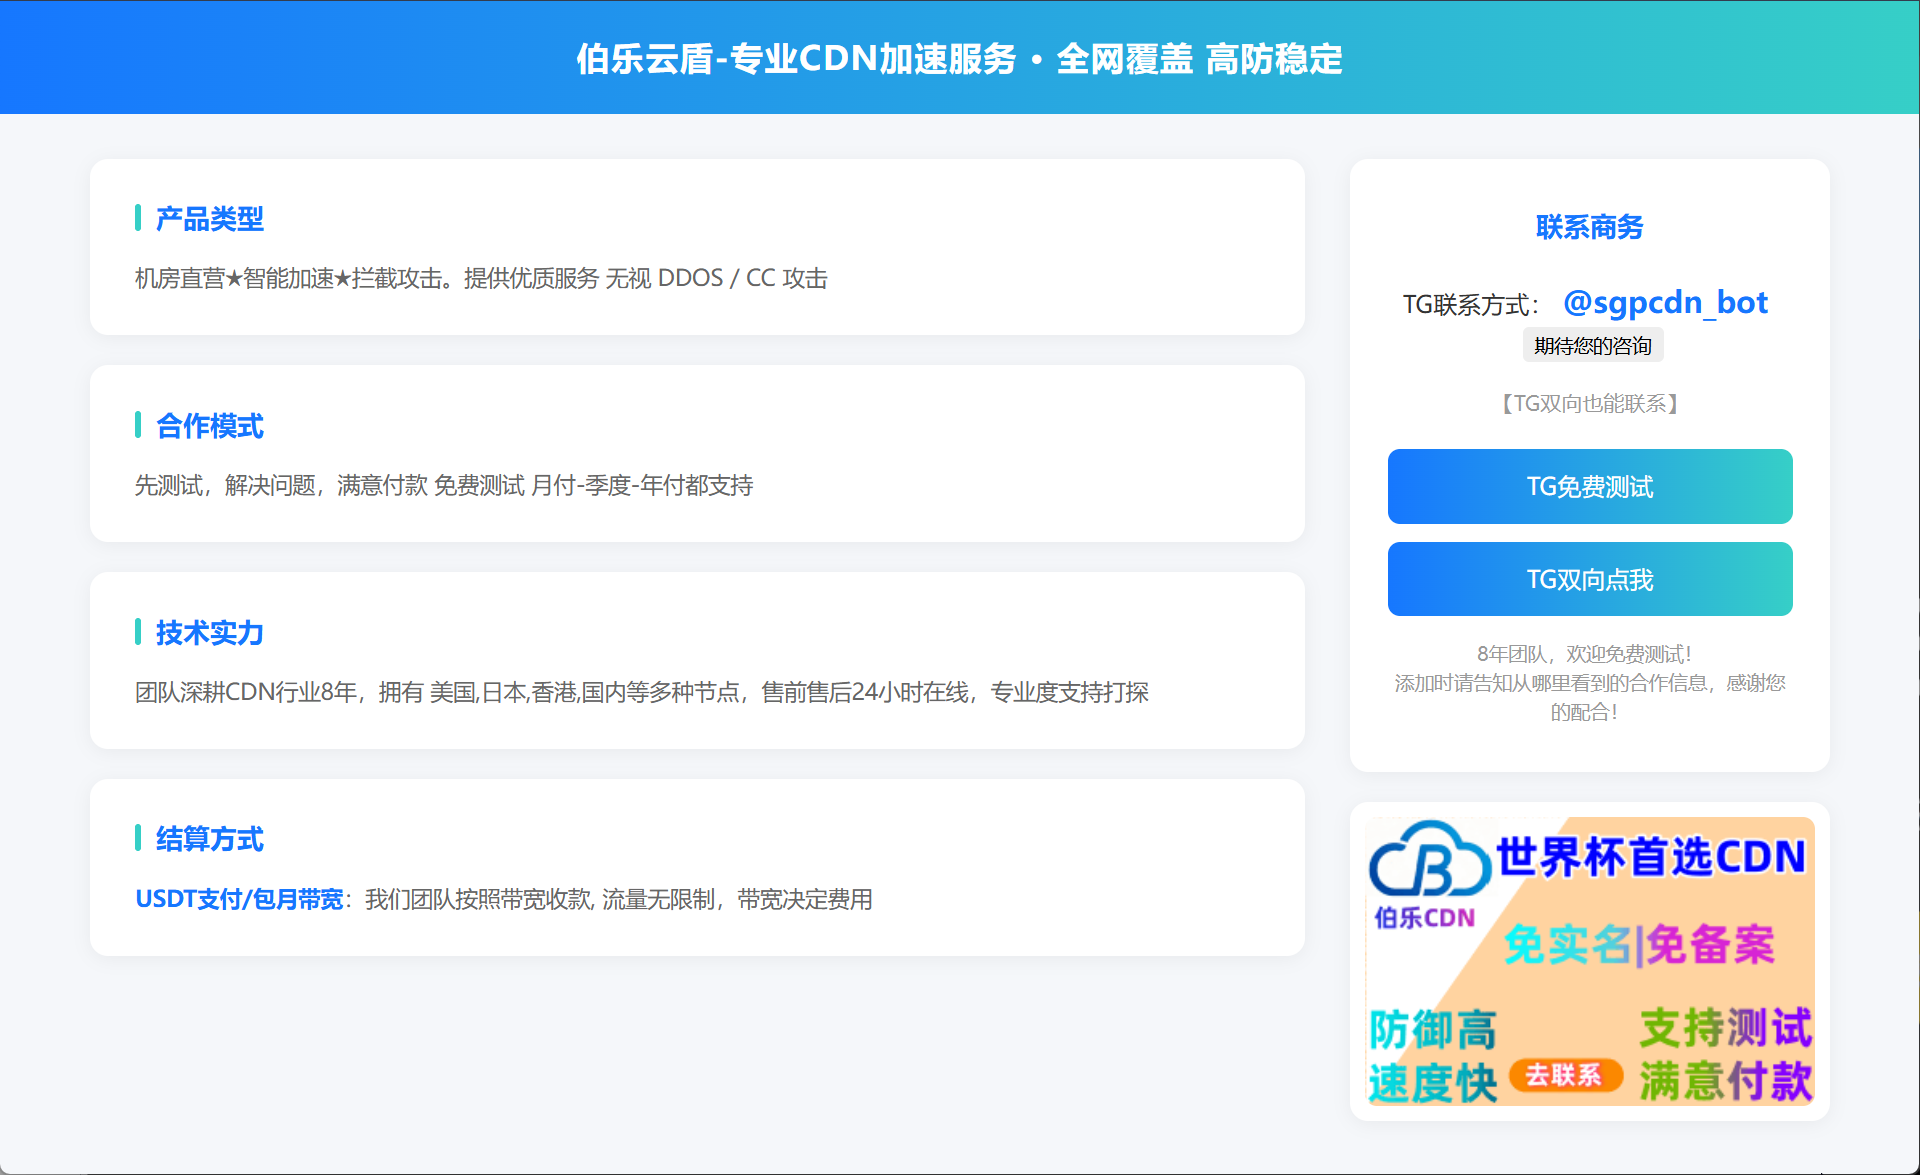Screen dimensions: 1920x1175
Task: Click the 机房直营★智能加速★拦截攻击 description
Action: point(481,278)
